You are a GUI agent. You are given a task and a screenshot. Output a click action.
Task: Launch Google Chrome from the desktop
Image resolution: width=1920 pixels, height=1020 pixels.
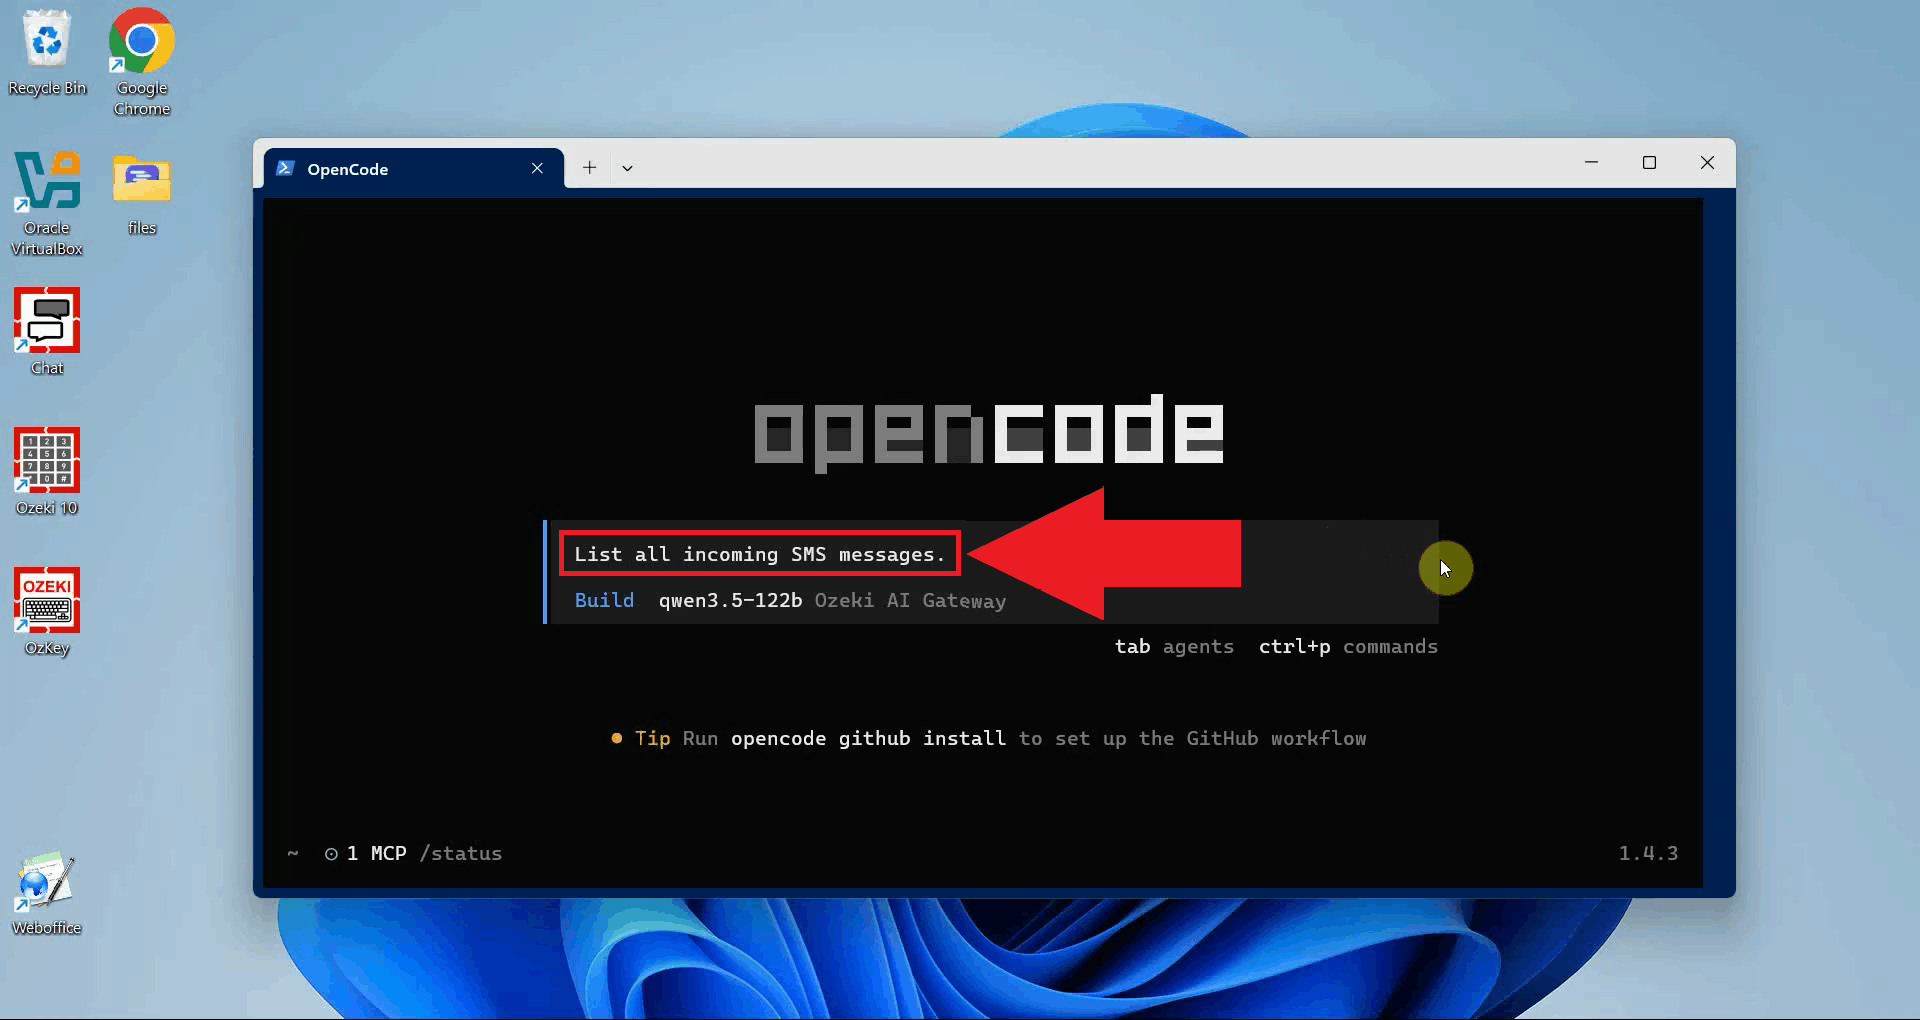(x=142, y=62)
